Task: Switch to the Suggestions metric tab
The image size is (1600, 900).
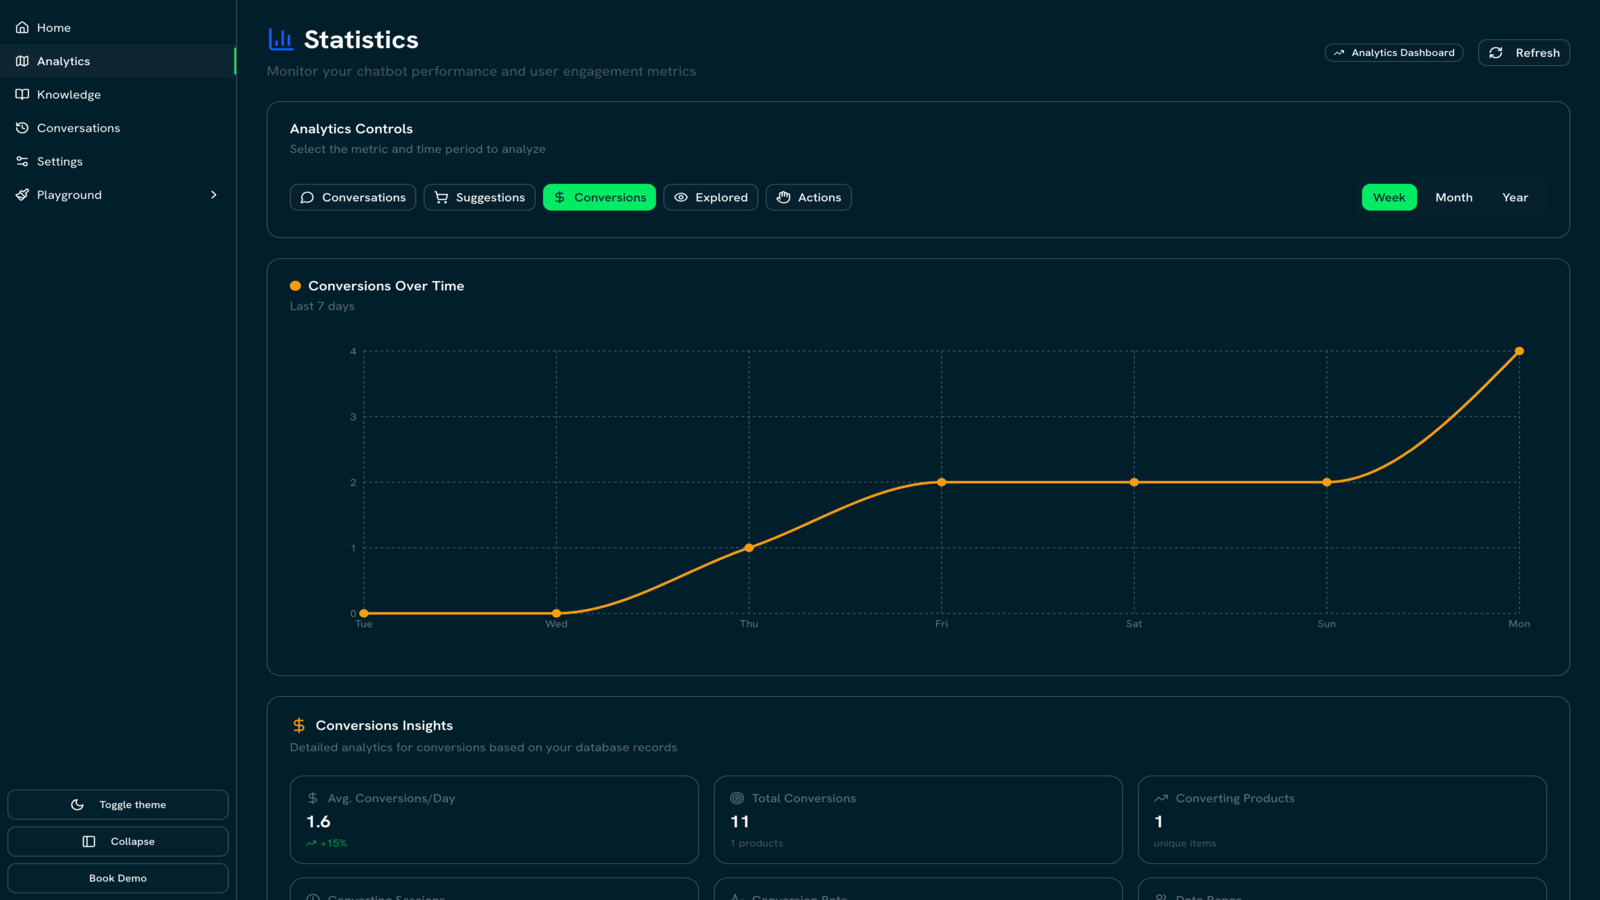Action: tap(479, 197)
